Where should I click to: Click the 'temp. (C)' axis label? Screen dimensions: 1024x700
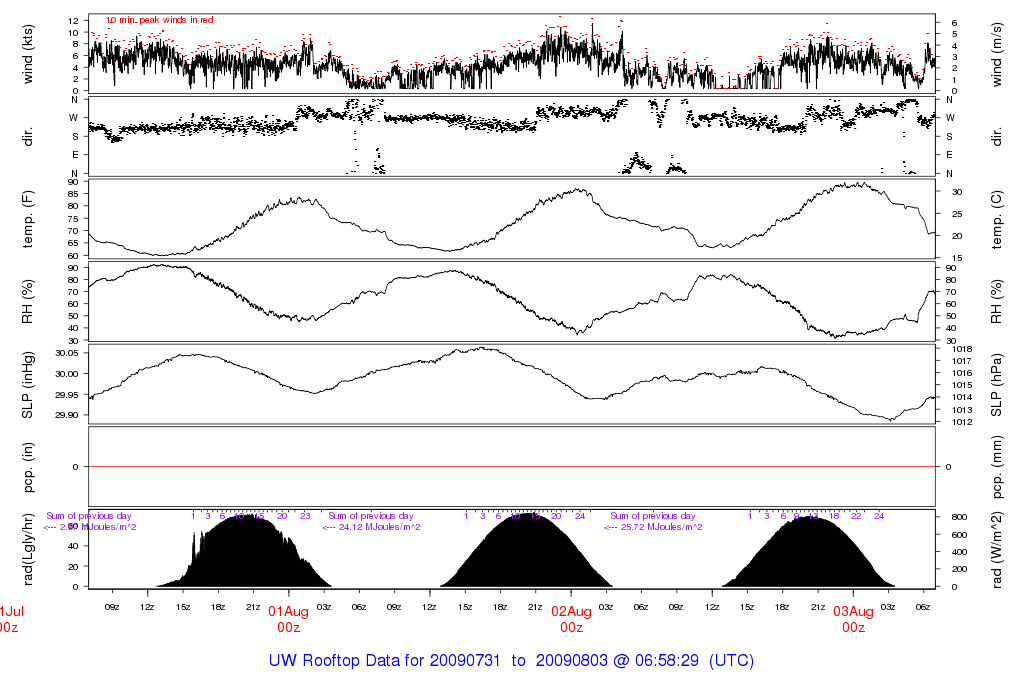click(996, 218)
